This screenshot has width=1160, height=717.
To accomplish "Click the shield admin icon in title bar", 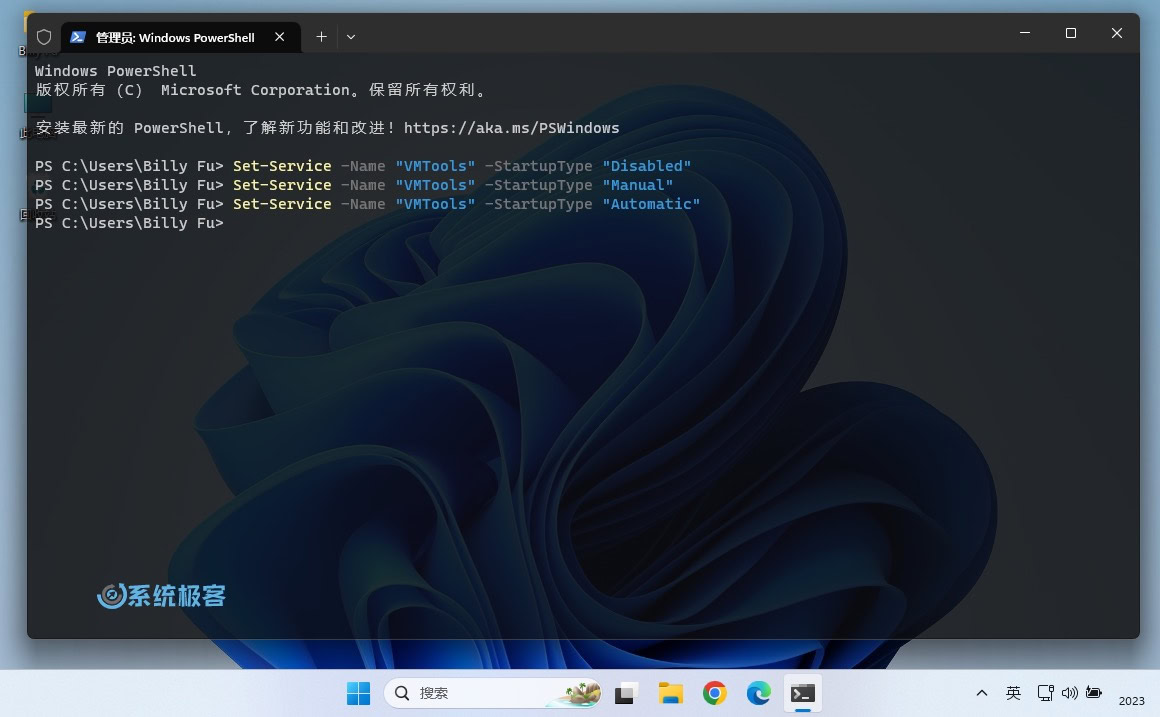I will pos(44,37).
